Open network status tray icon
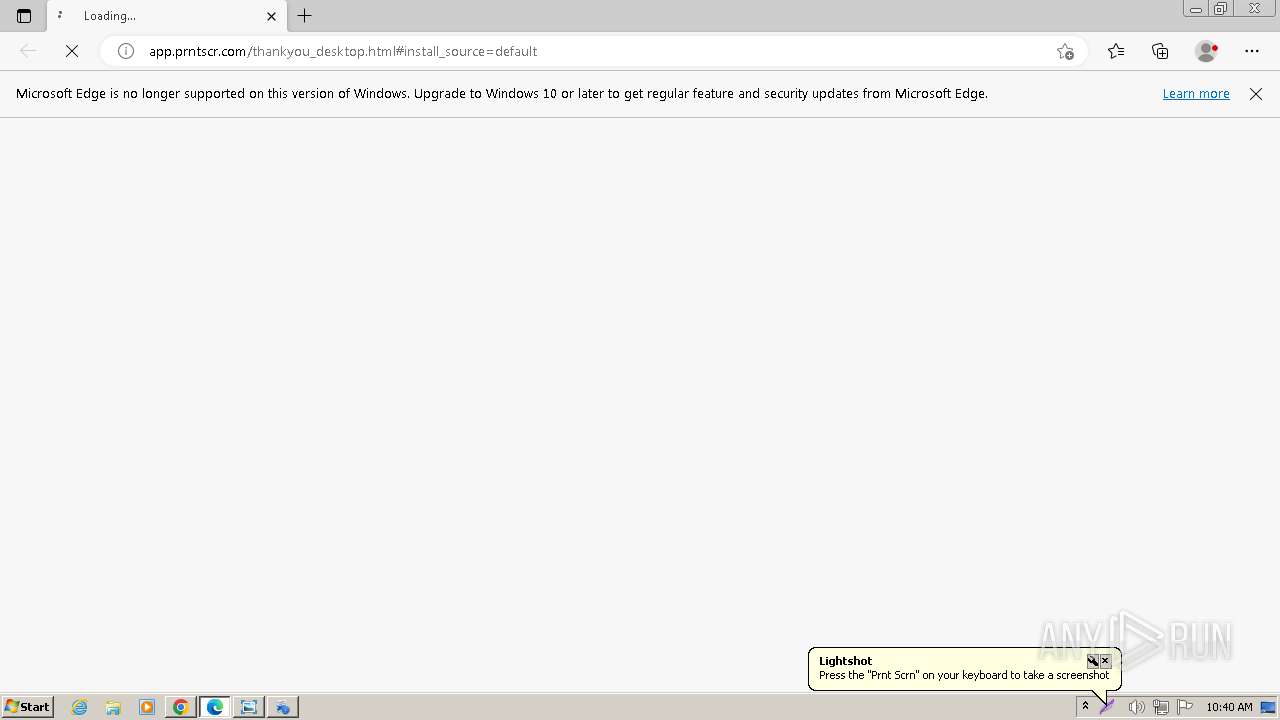This screenshot has height=720, width=1280. pos(1160,707)
